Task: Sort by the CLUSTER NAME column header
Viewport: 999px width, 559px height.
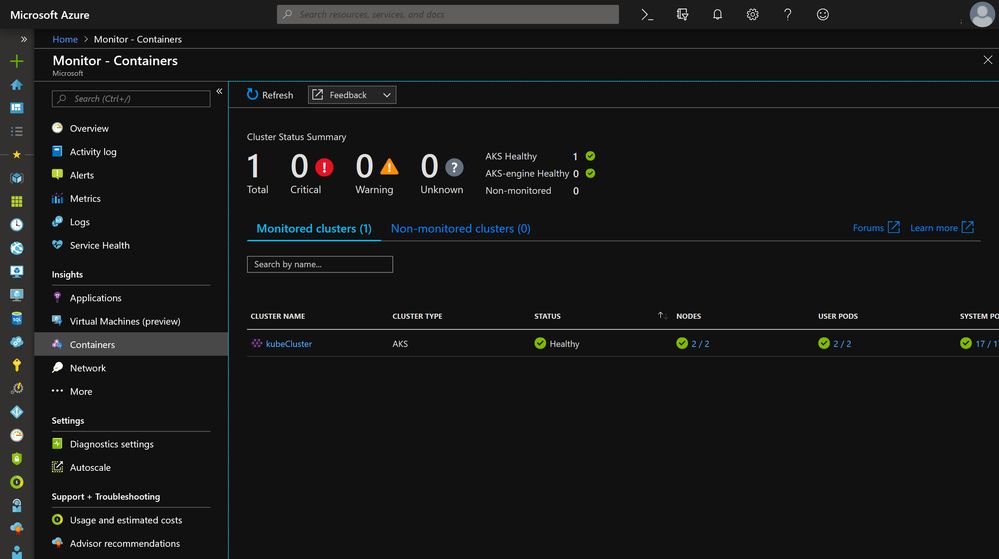Action: 278,316
